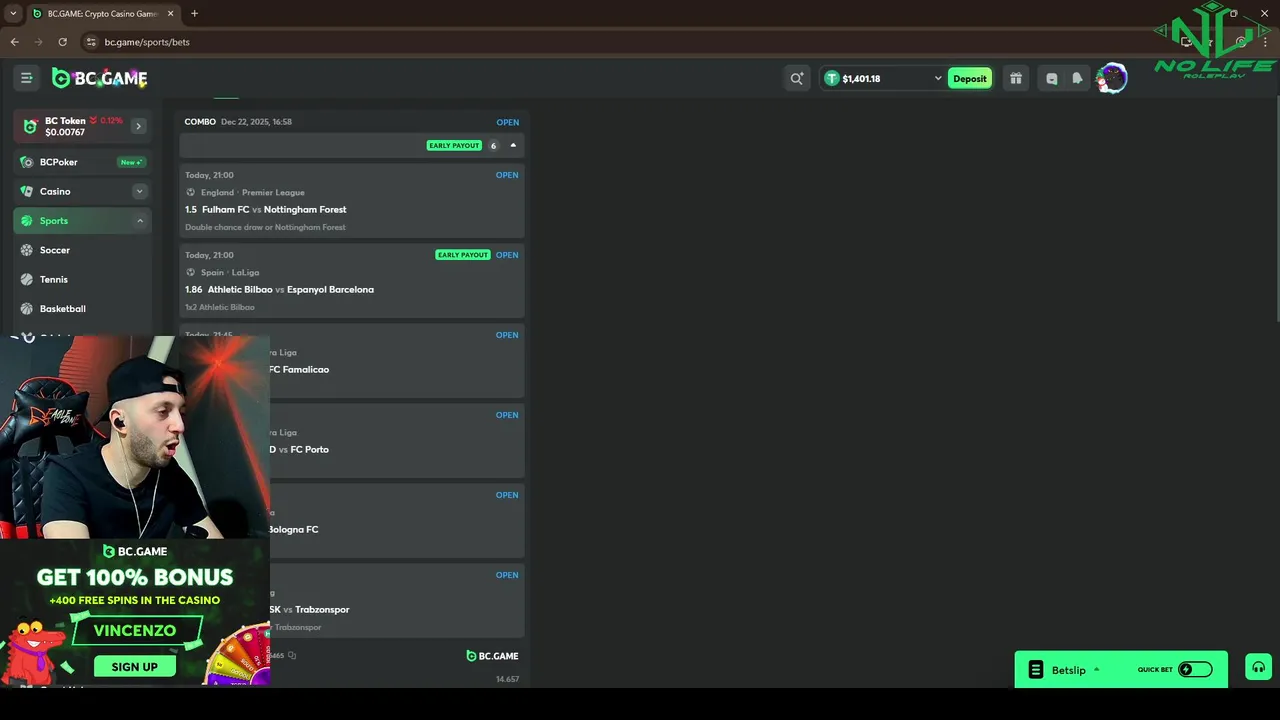Click the Soccer ball icon in sidebar

click(x=27, y=250)
